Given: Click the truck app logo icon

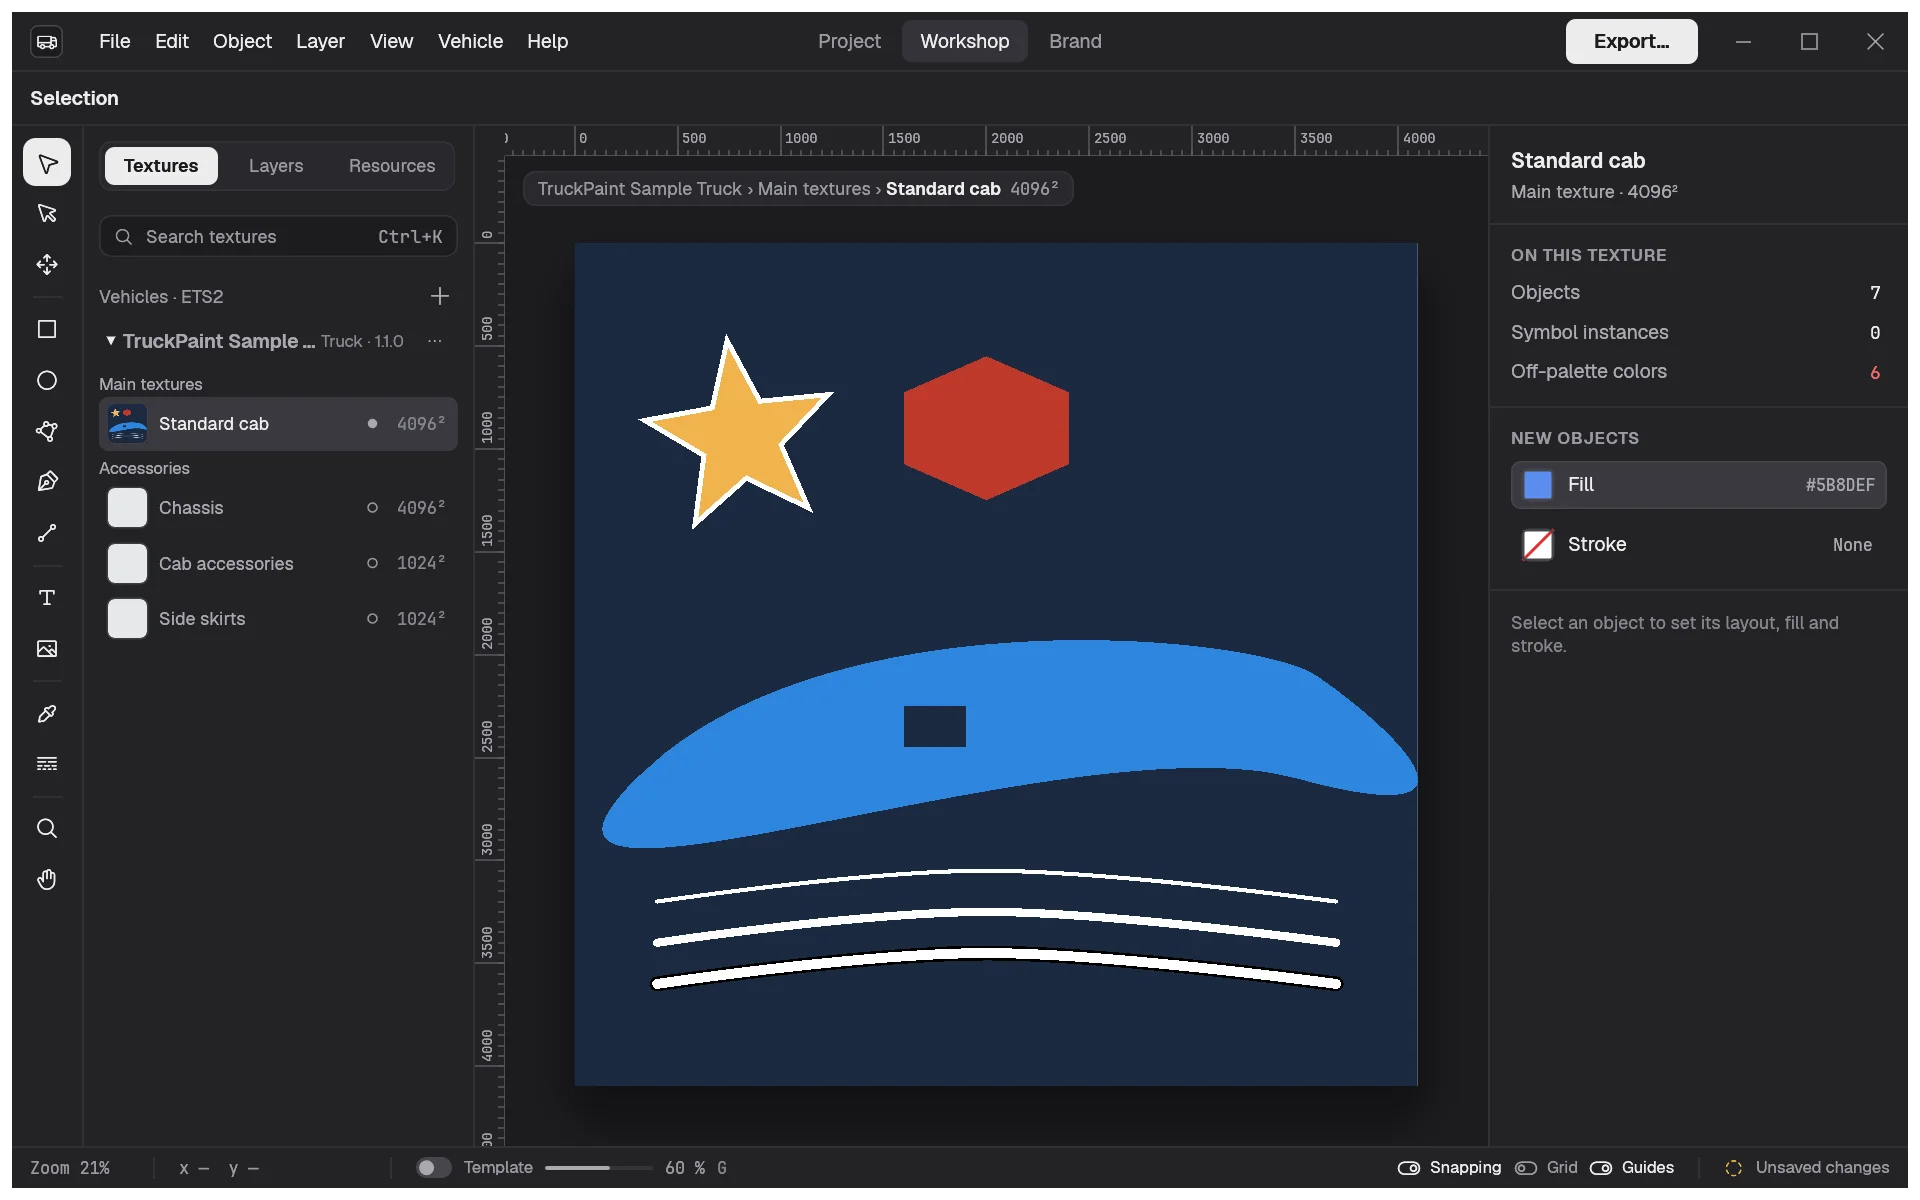Looking at the screenshot, I should [x=47, y=41].
